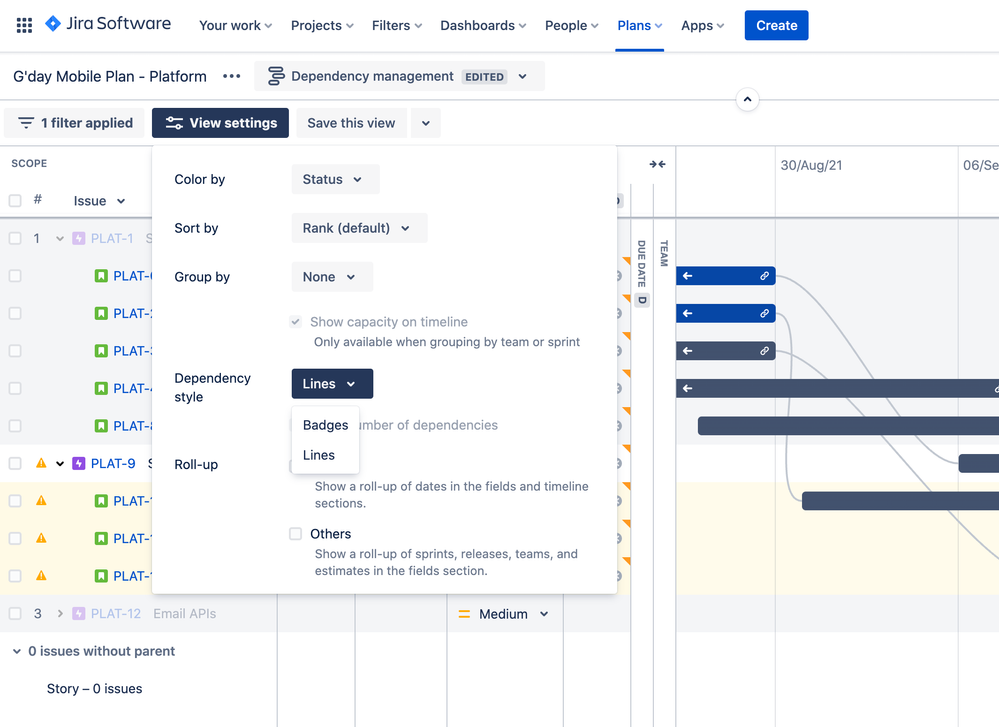Open the PLAT-1 issue link

coord(111,238)
